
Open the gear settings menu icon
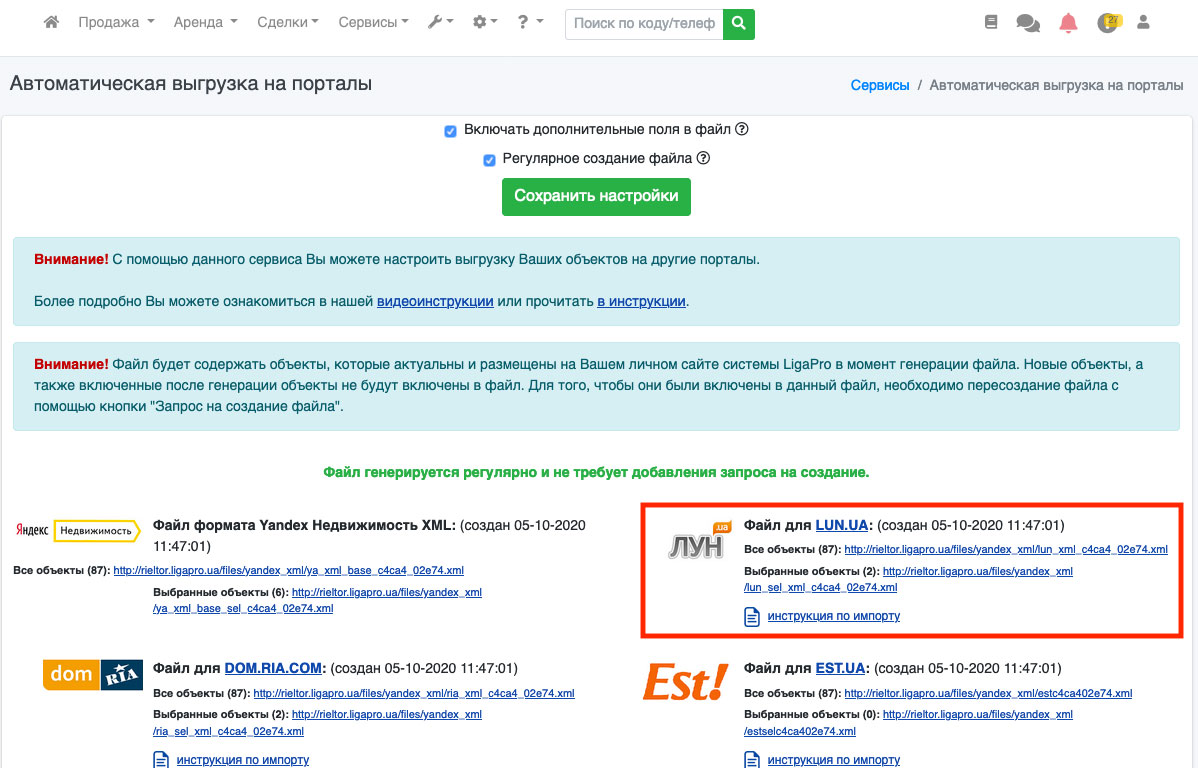(x=485, y=22)
